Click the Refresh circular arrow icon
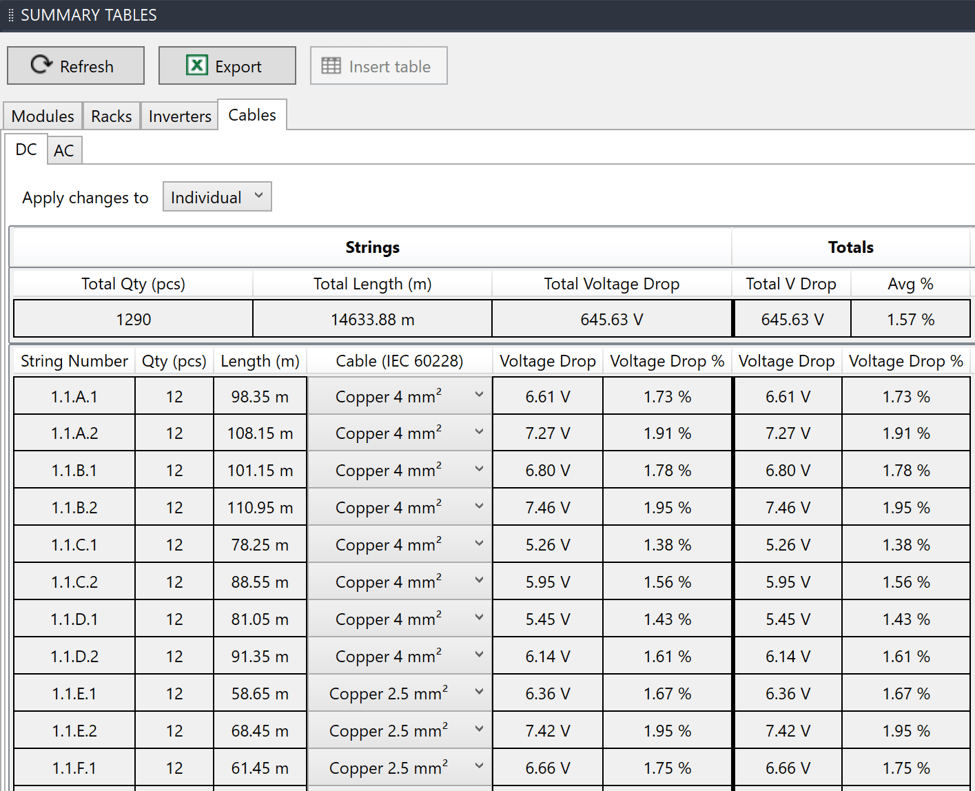 coord(41,65)
